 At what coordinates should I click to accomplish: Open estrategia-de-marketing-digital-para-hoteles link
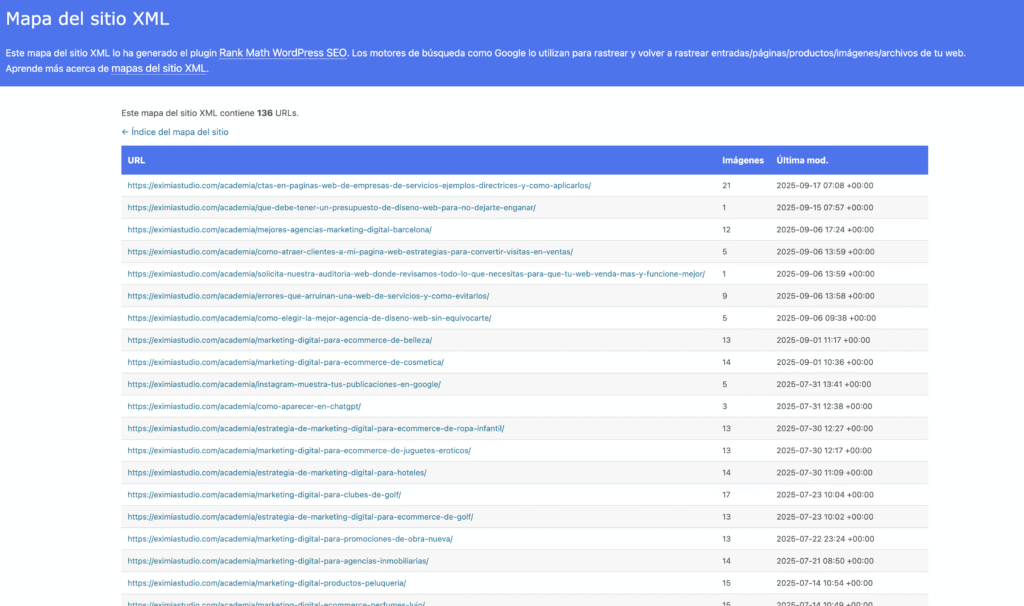(x=277, y=472)
